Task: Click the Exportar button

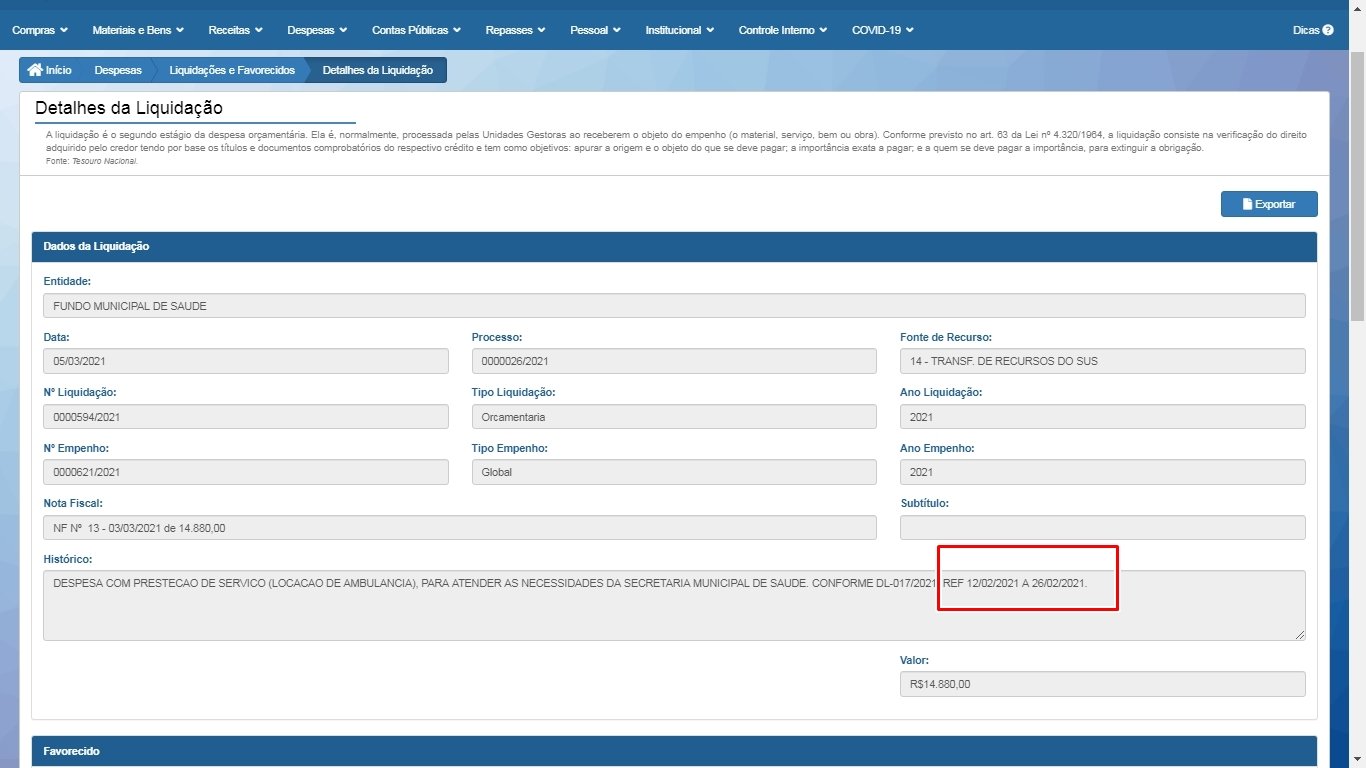Action: 1268,204
